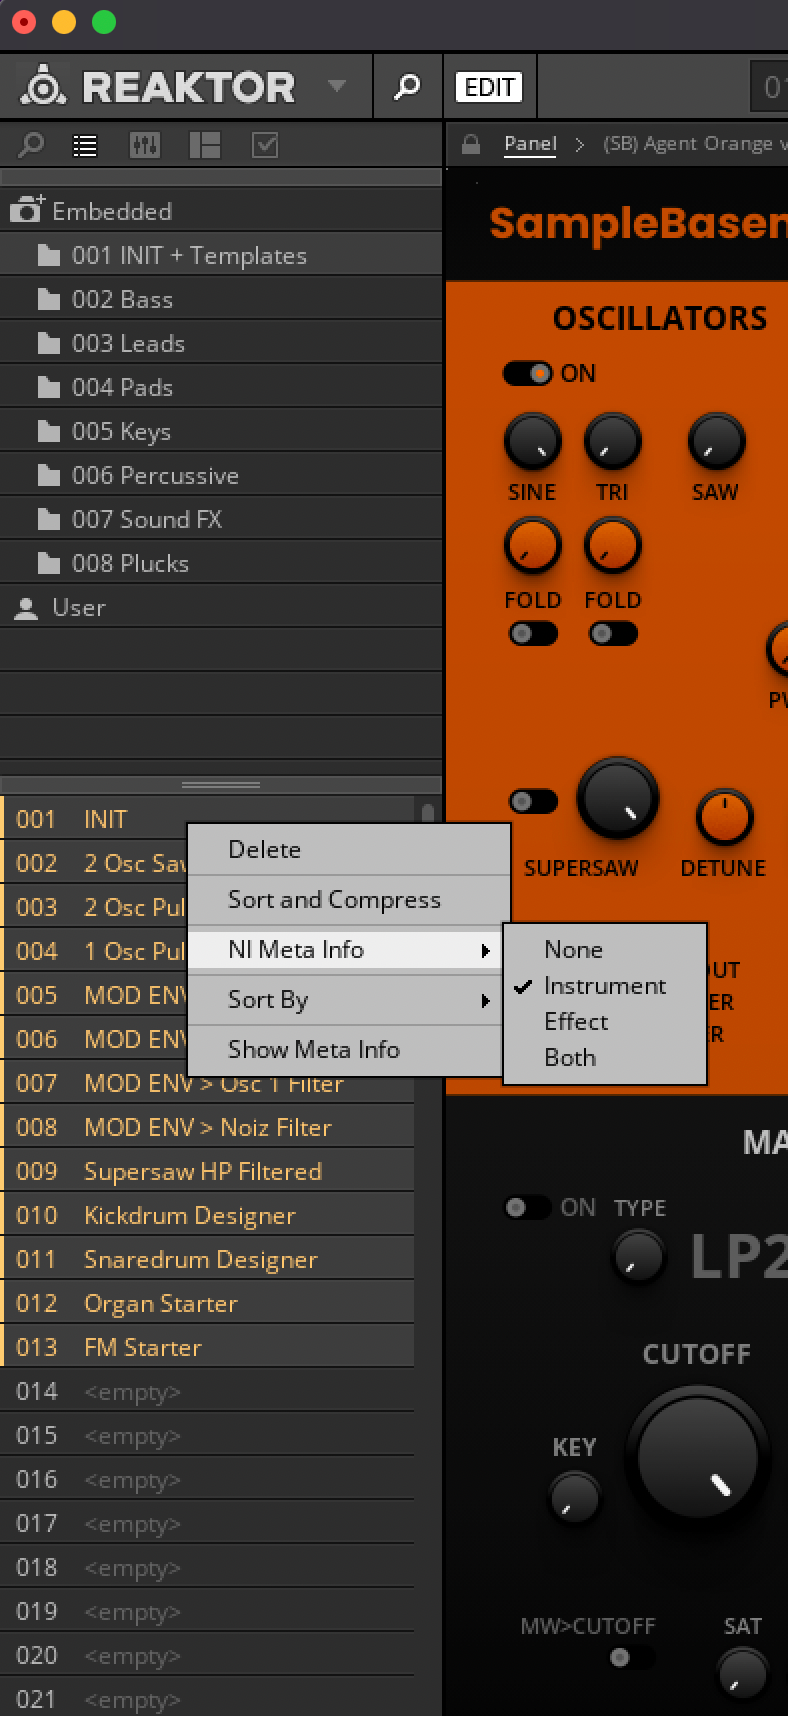788x1716 pixels.
Task: Click the checkmark view icon in sidebar
Action: point(265,146)
